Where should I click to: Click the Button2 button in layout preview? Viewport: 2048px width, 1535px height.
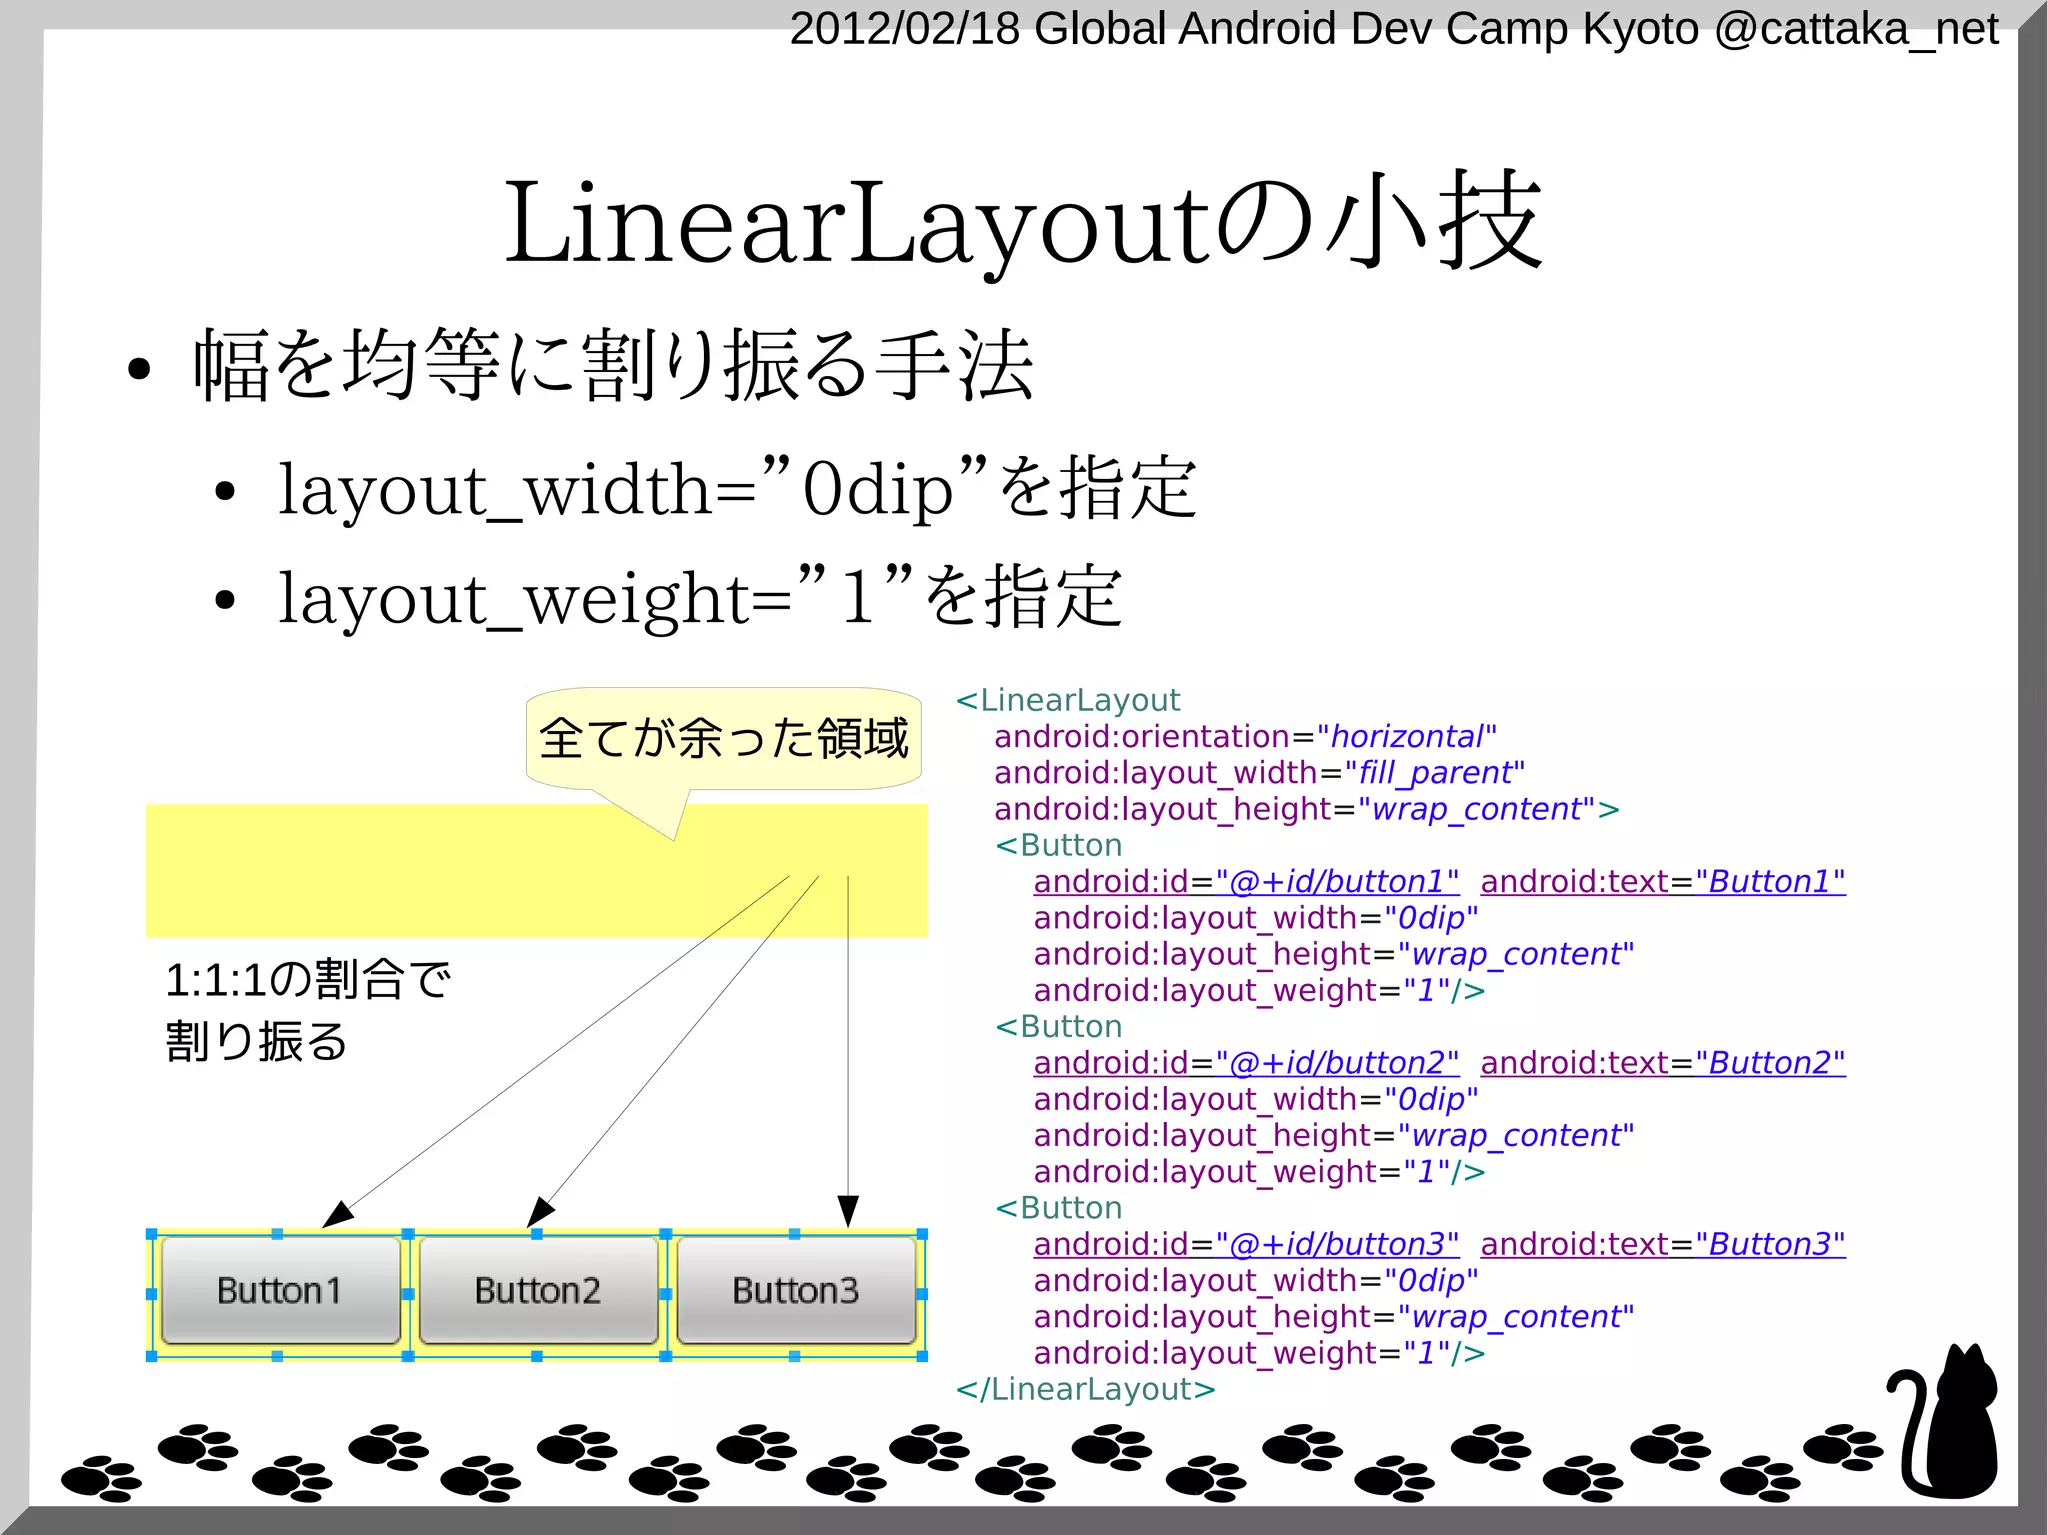[x=538, y=1291]
